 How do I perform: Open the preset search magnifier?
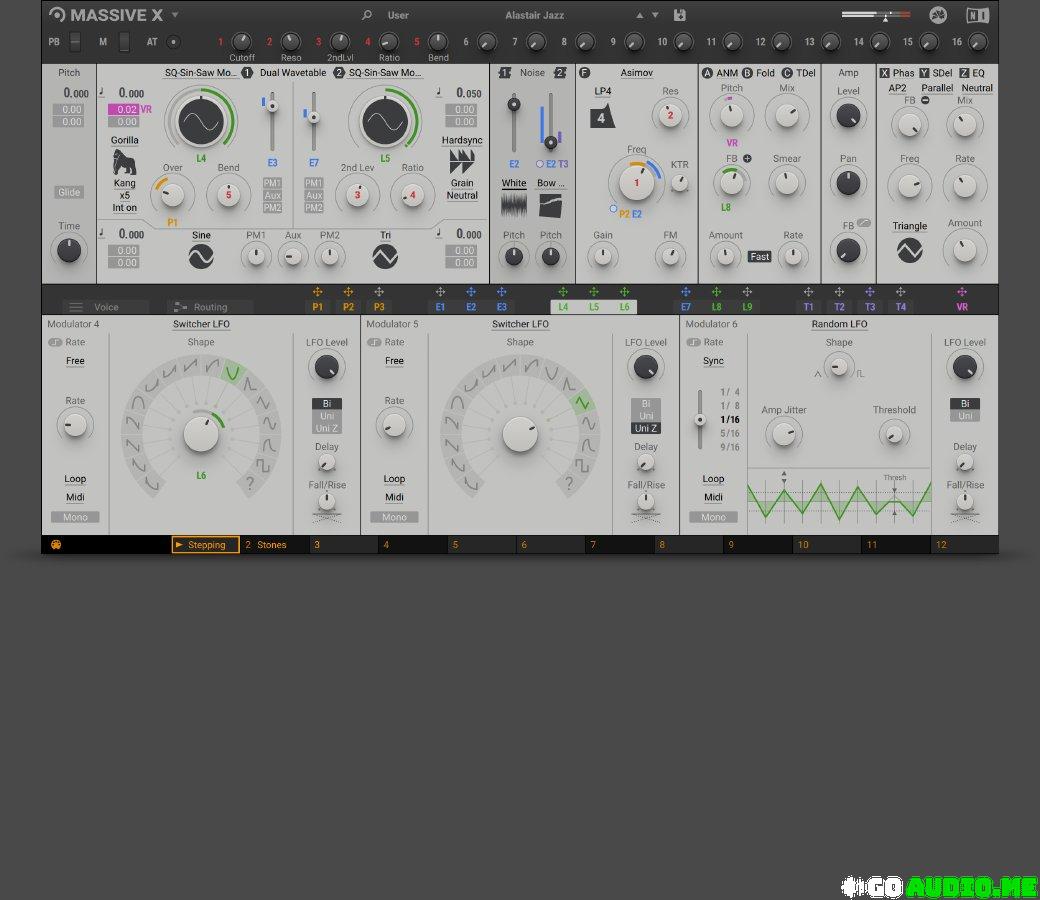(x=367, y=15)
